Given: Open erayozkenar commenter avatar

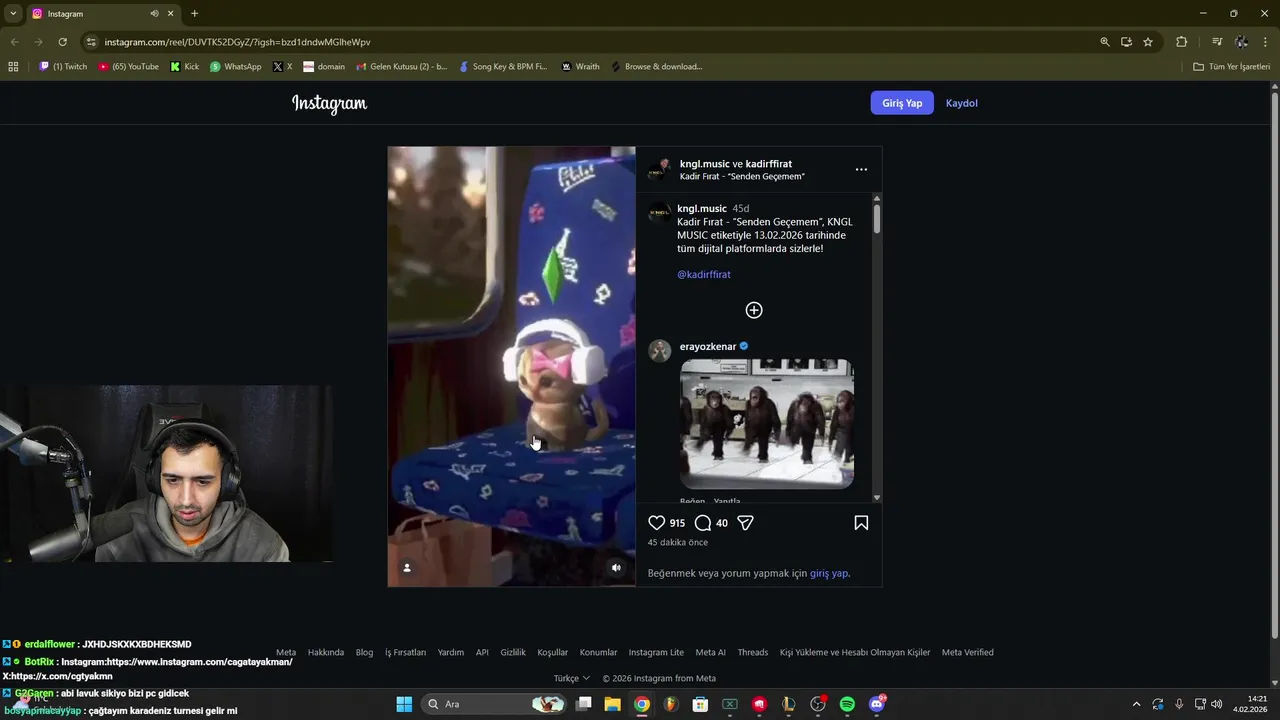Looking at the screenshot, I should point(659,350).
